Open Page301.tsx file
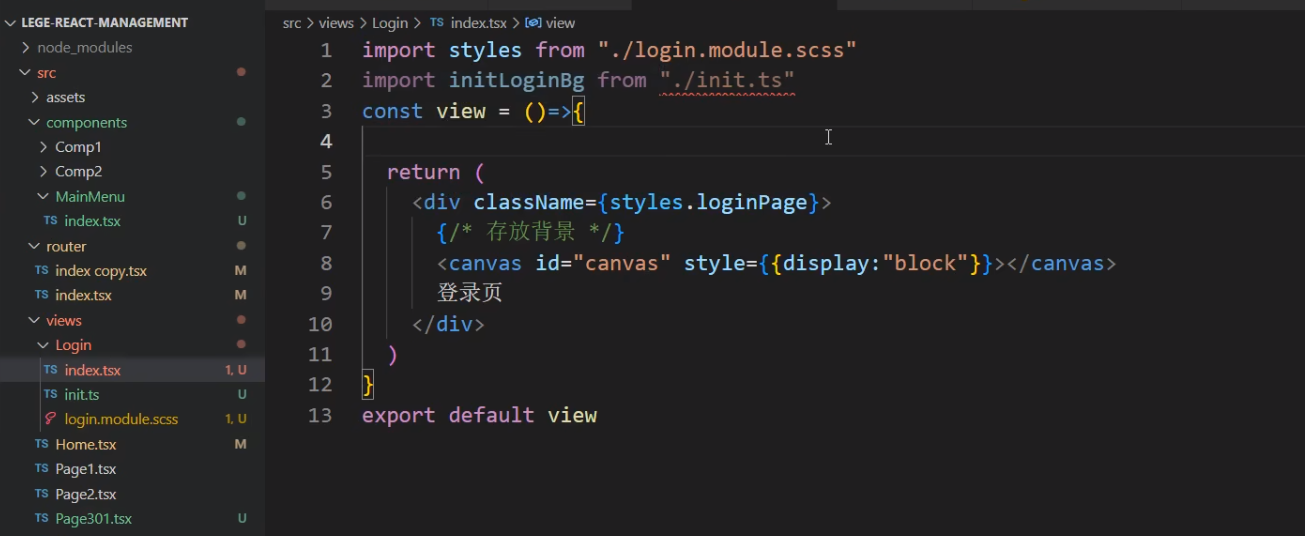The width and height of the screenshot is (1305, 536). pos(94,518)
